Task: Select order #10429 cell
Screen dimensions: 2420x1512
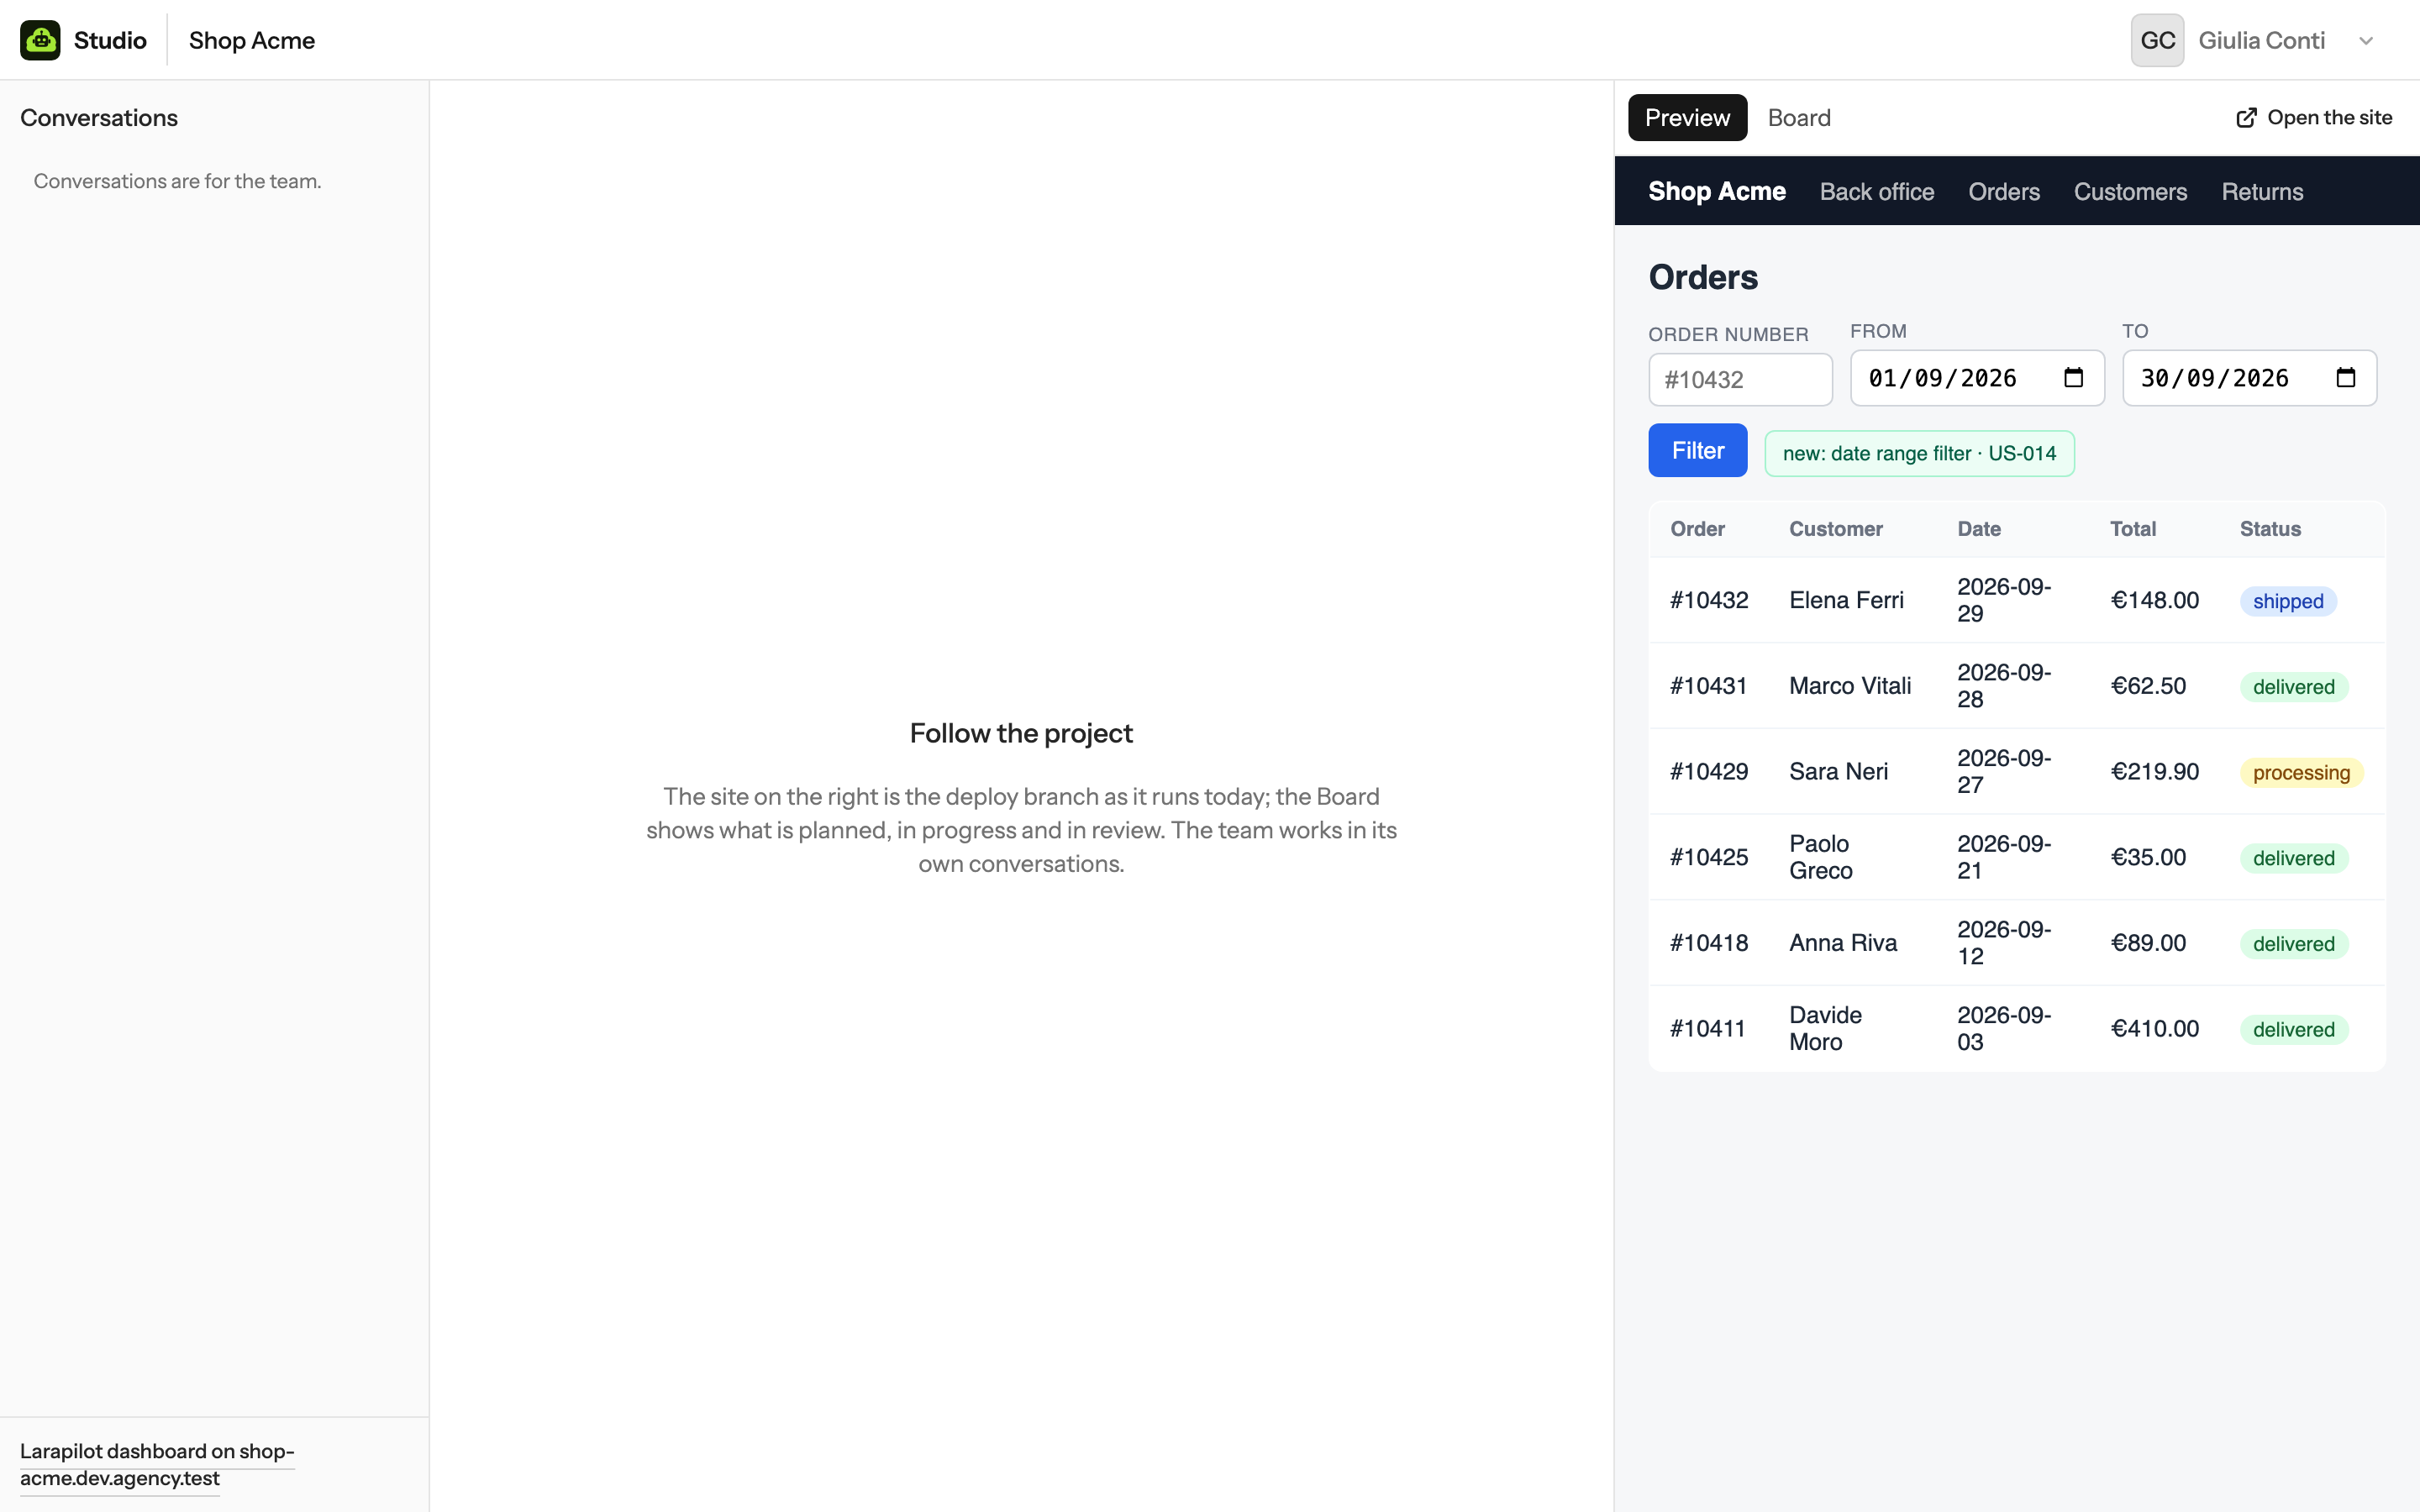Action: point(1709,772)
